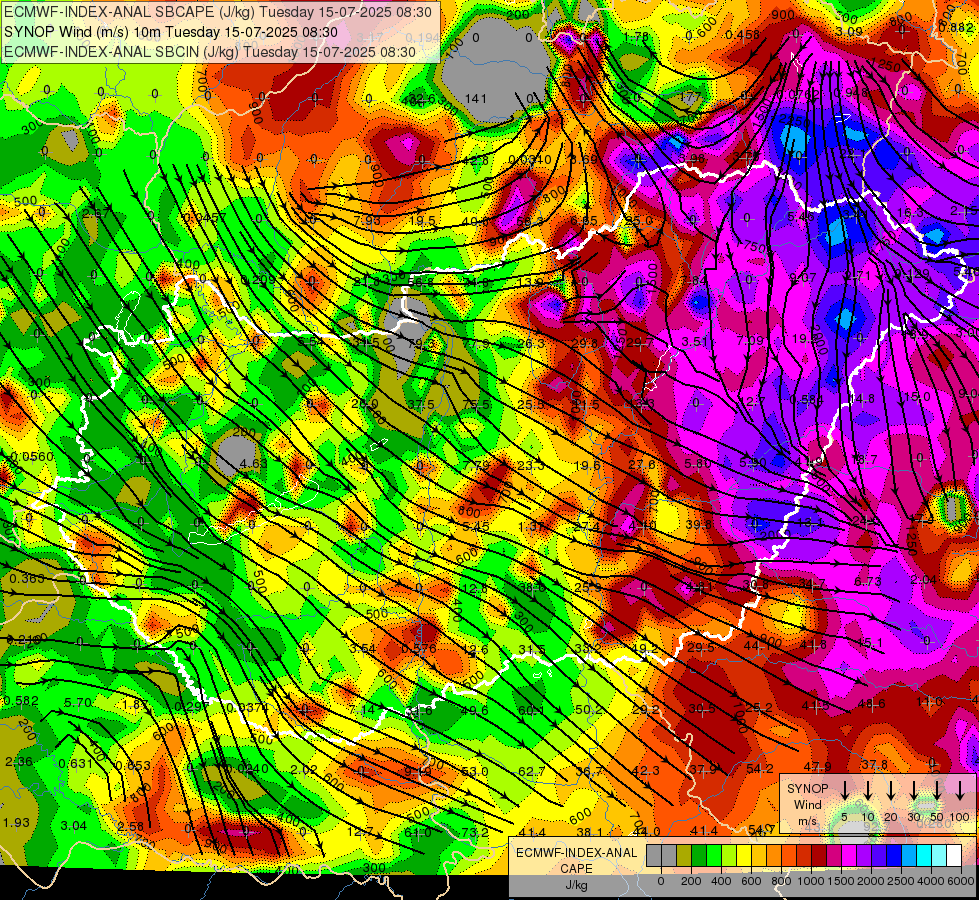979x900 pixels.
Task: Click the '1.93' value on the map
Action: (x=16, y=823)
